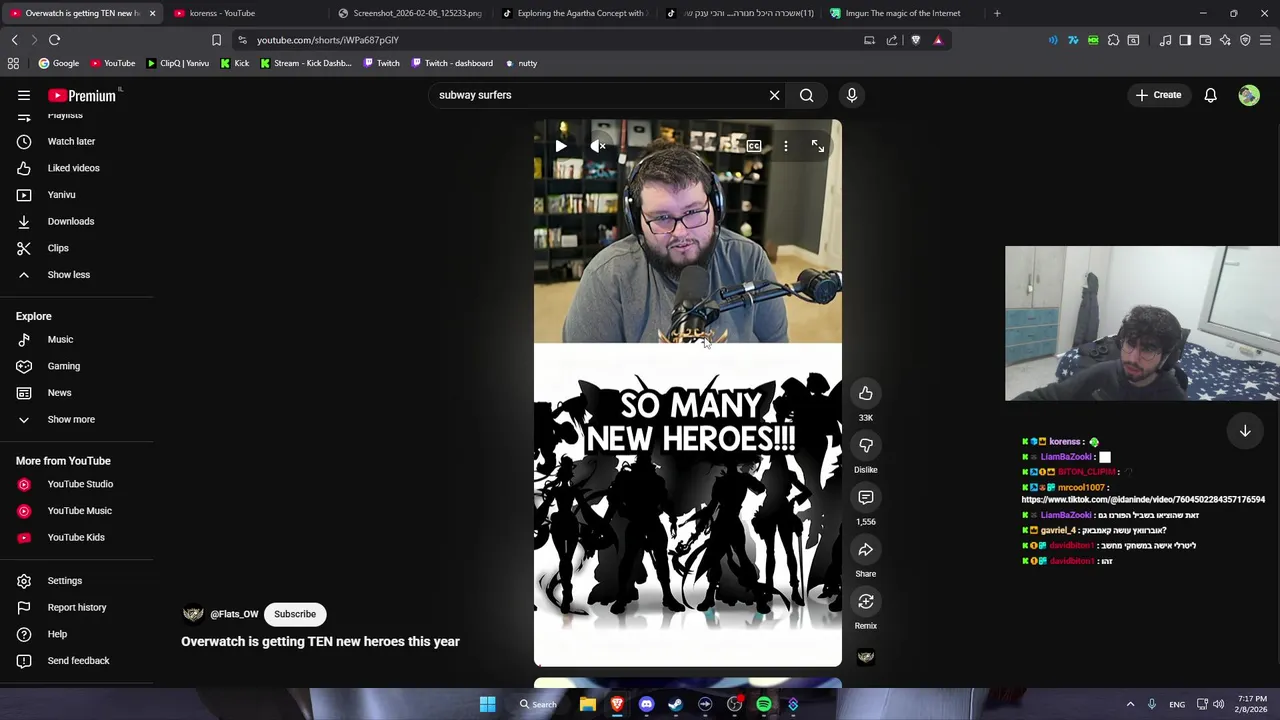Image resolution: width=1280 pixels, height=720 pixels.
Task: Click into the YouTube search field
Action: pos(600,95)
